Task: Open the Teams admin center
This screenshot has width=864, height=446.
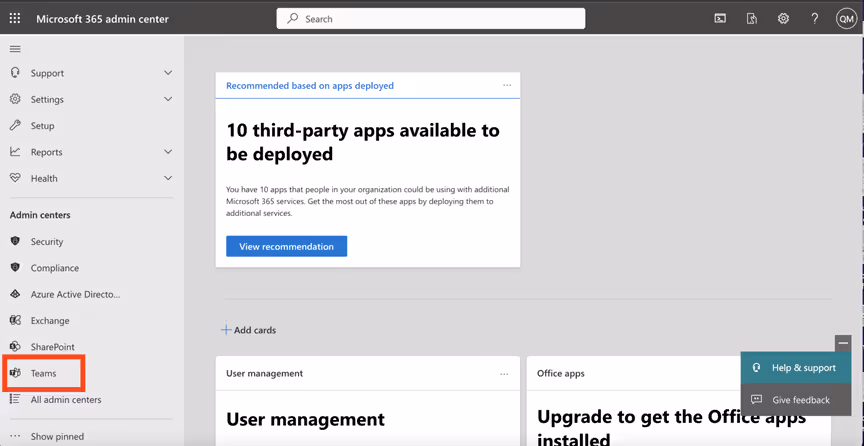Action: tap(43, 373)
